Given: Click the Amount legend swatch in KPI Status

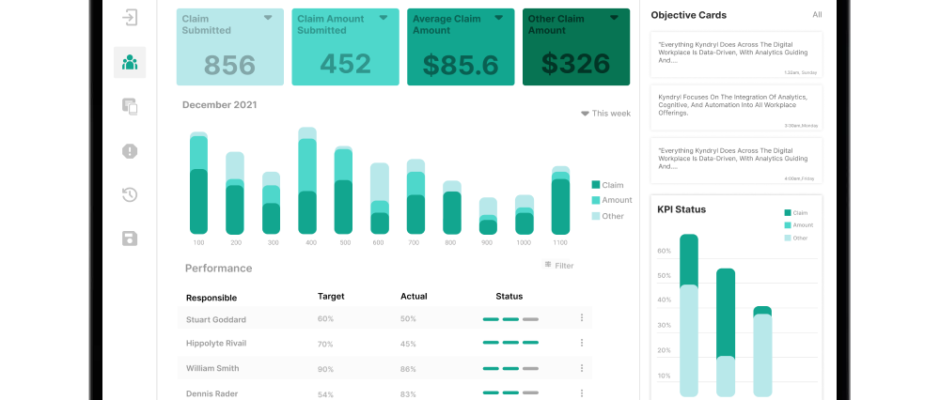Looking at the screenshot, I should (x=788, y=225).
